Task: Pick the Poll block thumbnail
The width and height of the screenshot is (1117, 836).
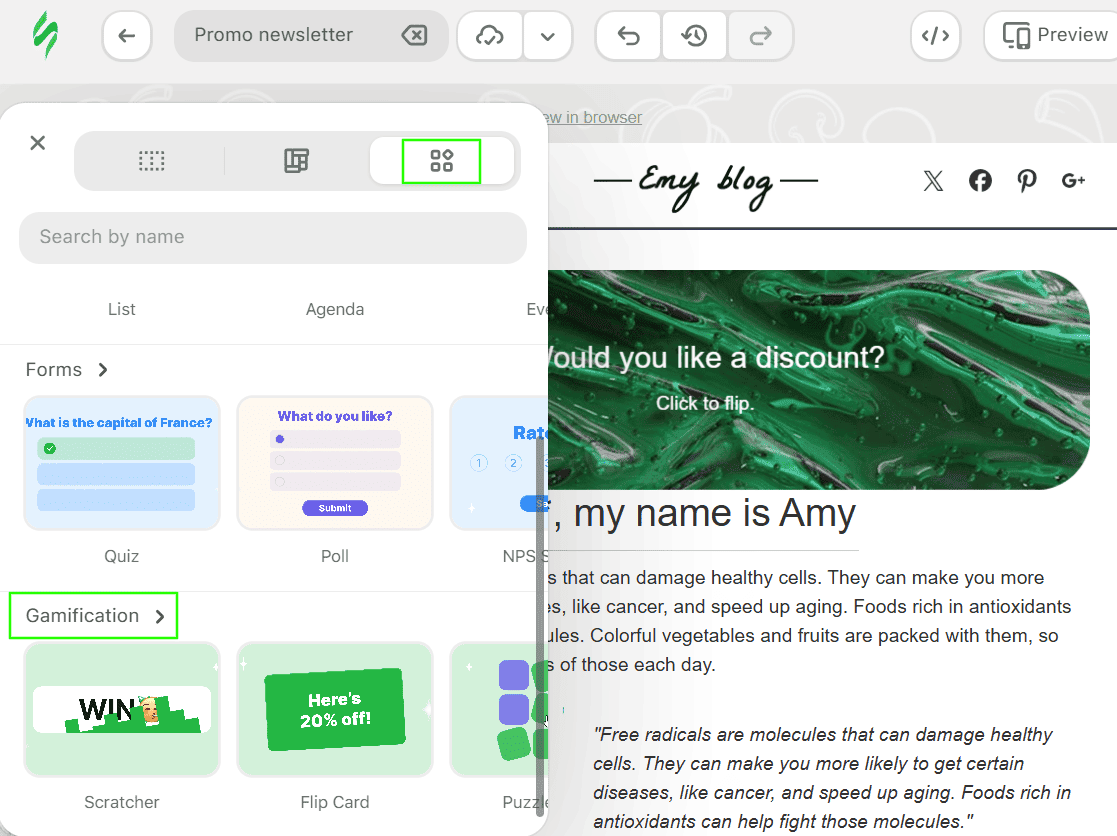Action: (x=335, y=463)
